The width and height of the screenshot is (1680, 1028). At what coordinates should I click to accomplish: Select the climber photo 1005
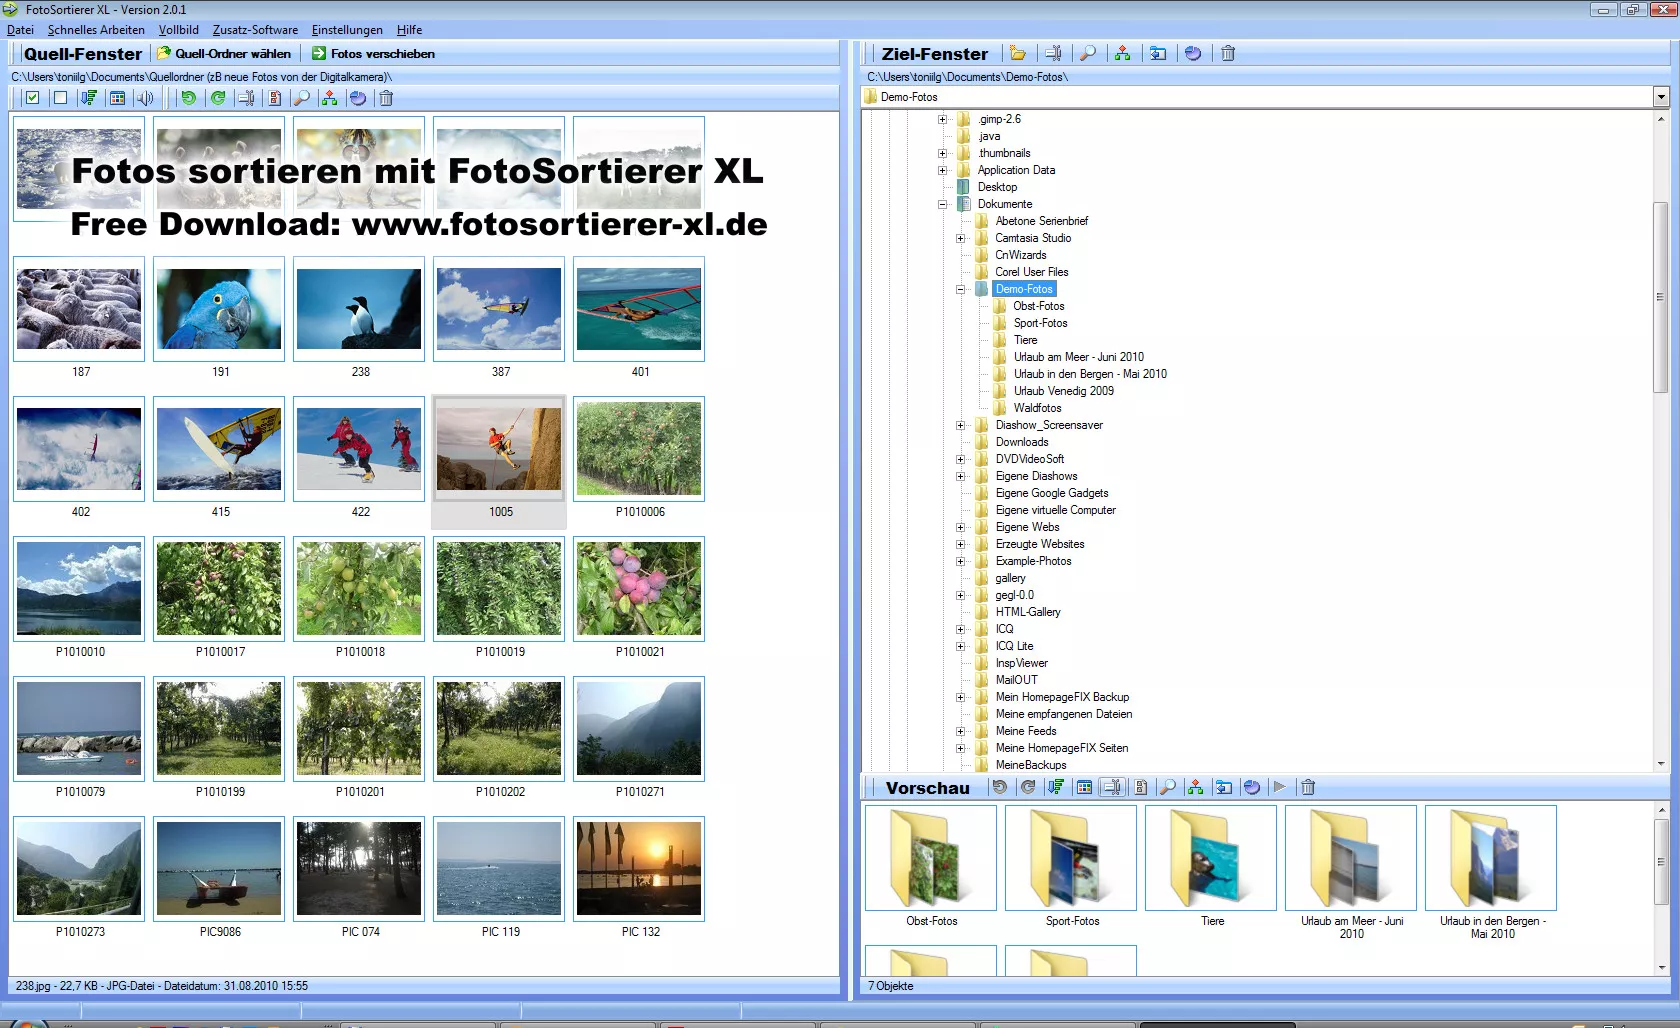(x=499, y=449)
